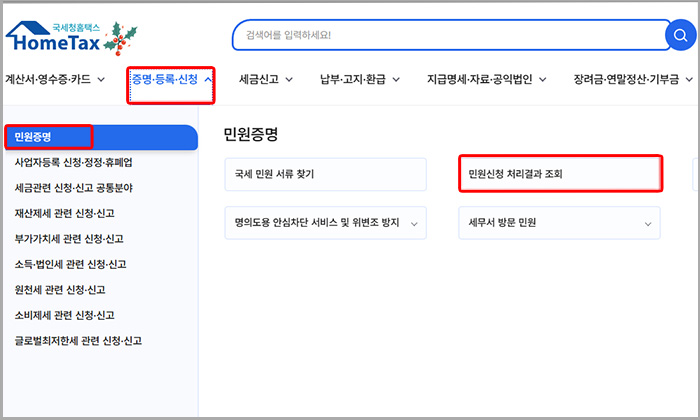Select 부가가치세 관련 신청·신고 sidebar item

69,239
